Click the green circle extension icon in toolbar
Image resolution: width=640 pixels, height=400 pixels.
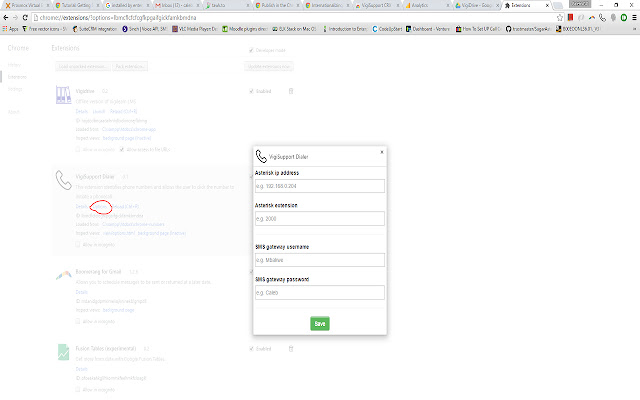(x=624, y=18)
